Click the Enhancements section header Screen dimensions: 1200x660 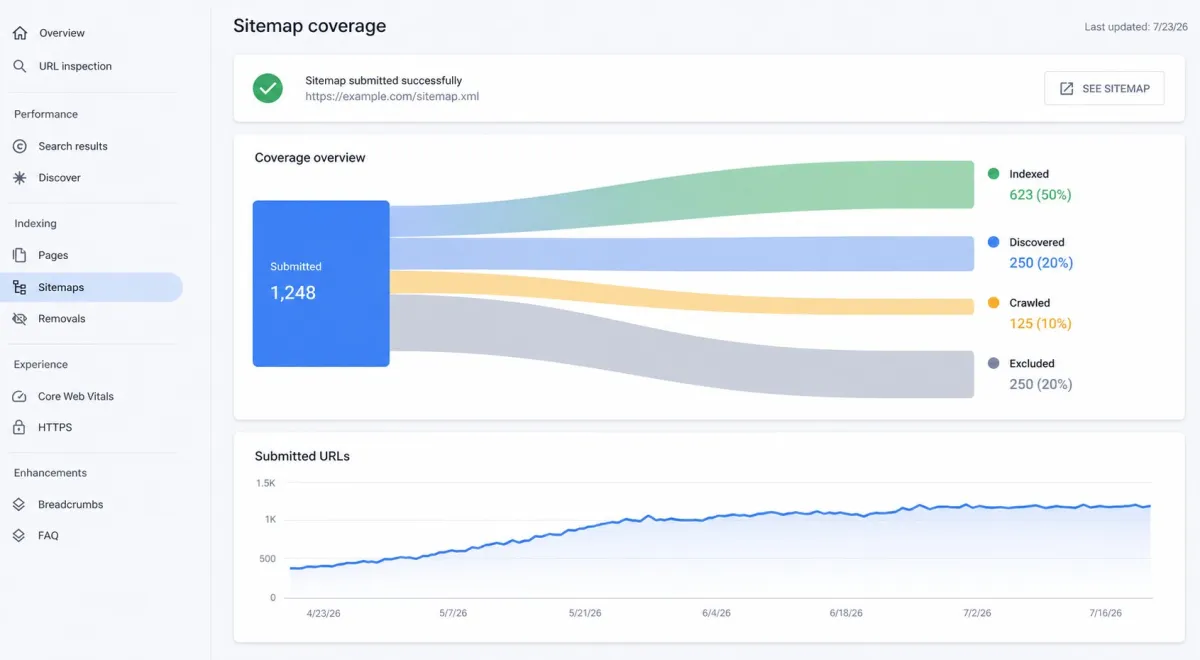click(x=50, y=473)
